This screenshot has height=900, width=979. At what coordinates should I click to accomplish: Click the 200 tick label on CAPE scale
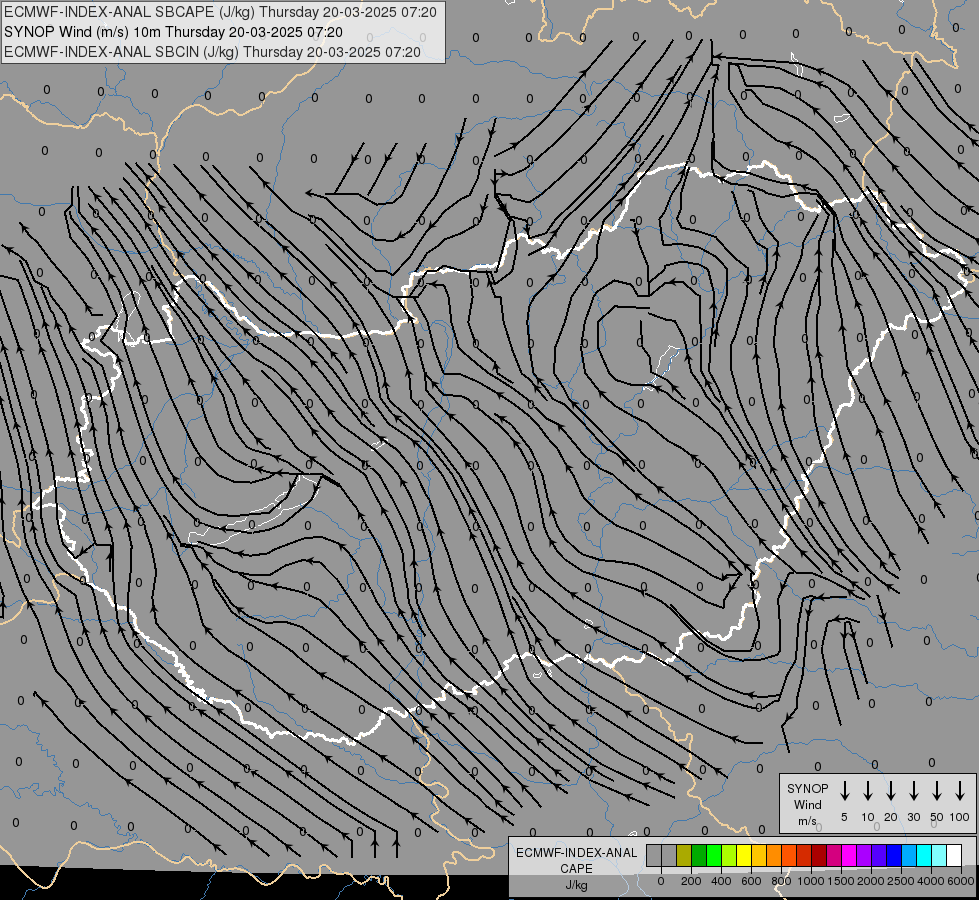click(x=691, y=881)
